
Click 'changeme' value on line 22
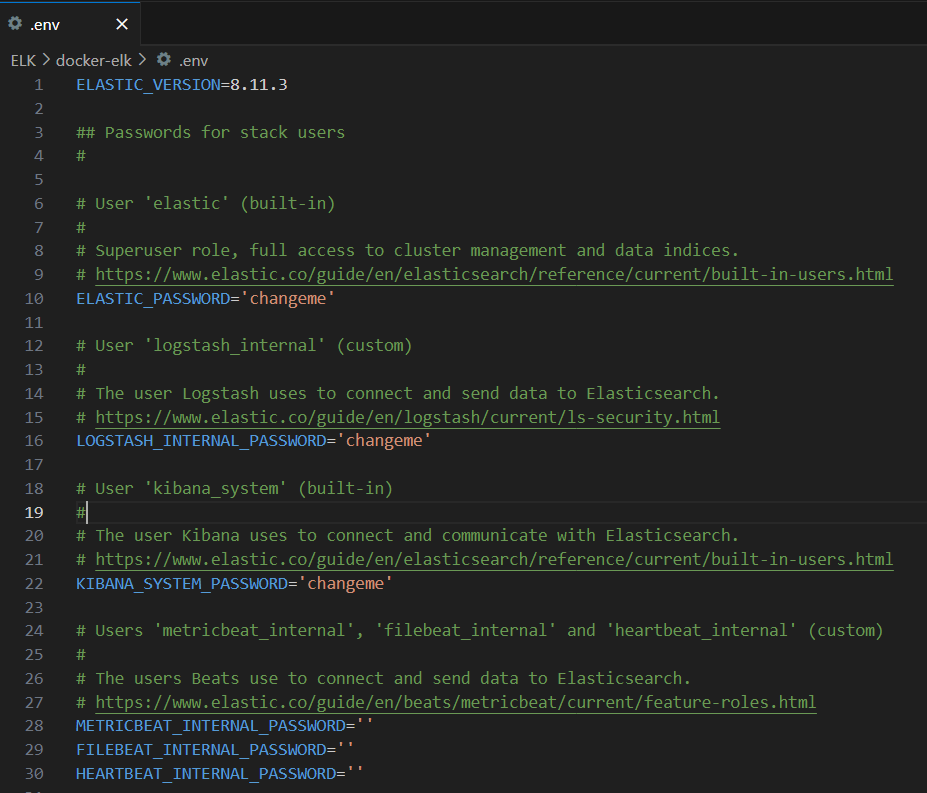pos(346,584)
